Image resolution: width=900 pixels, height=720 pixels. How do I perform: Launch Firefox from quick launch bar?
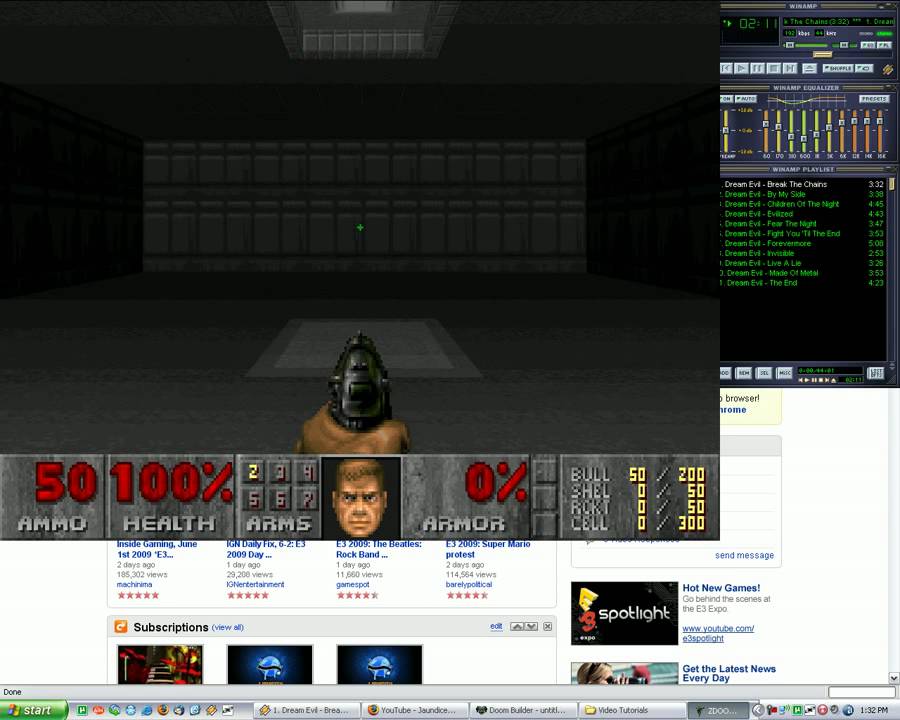pyautogui.click(x=163, y=710)
